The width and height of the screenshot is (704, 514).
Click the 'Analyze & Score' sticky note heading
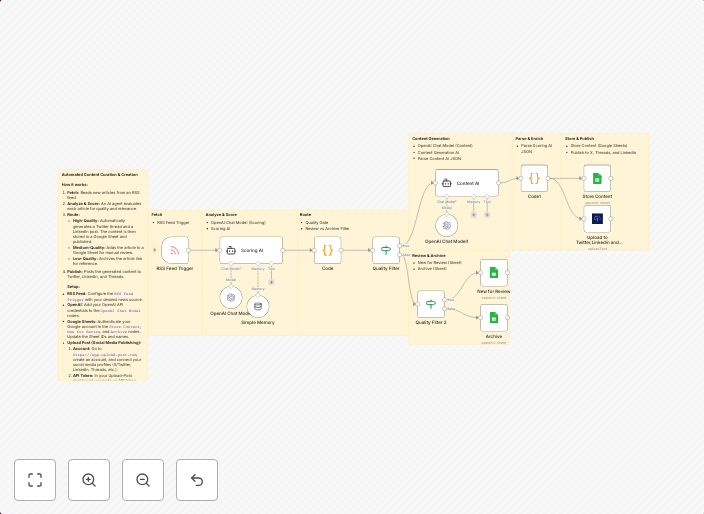(x=221, y=215)
